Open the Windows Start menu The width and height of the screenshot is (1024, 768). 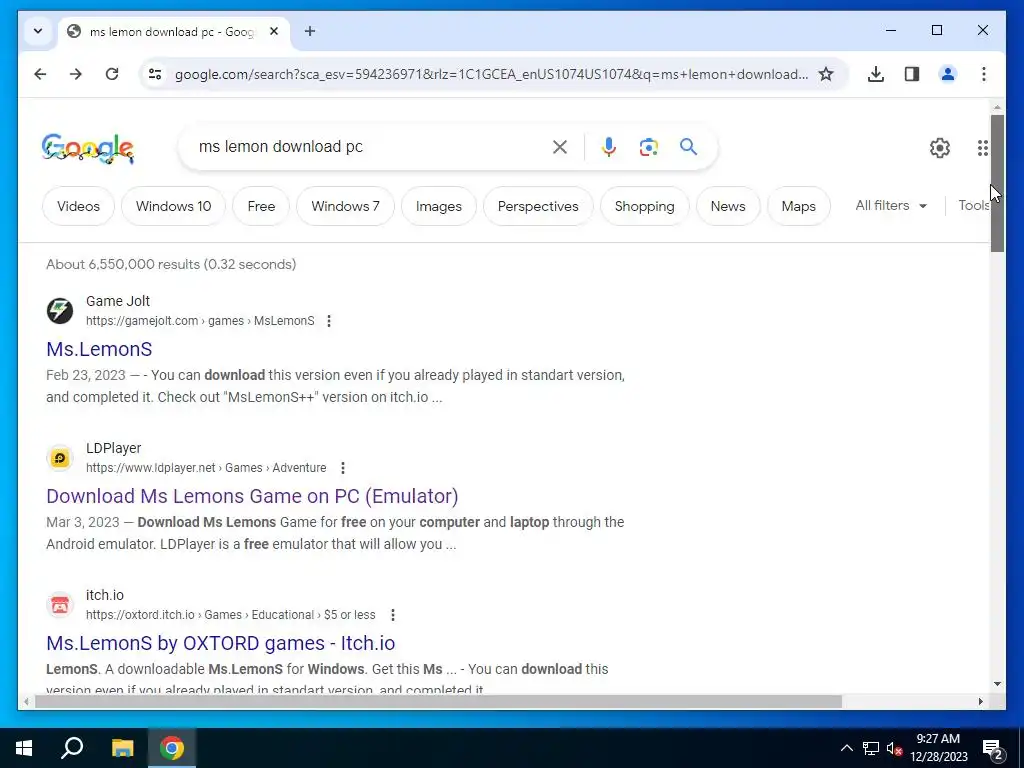pos(24,748)
